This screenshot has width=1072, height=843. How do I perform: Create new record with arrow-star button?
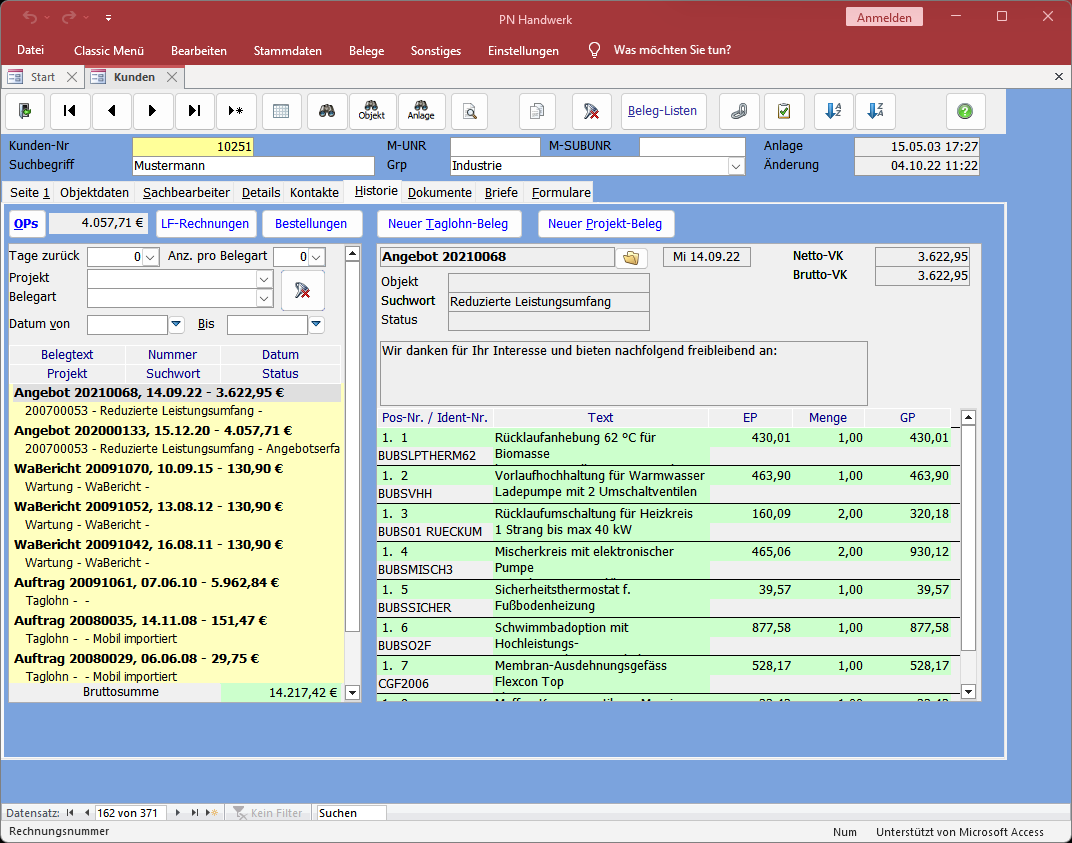coord(236,111)
